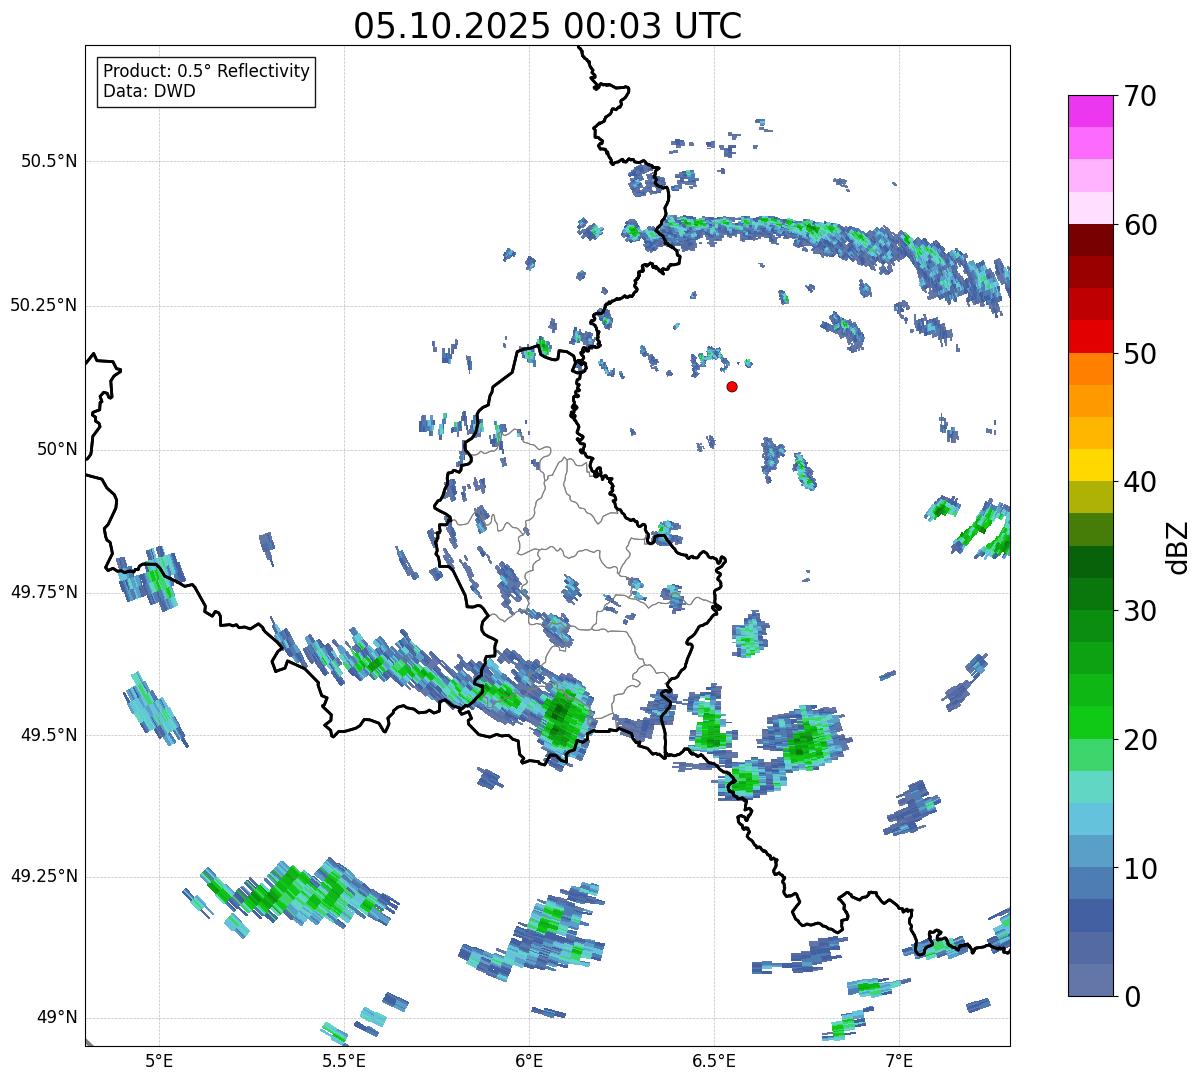Click the latitude label 50.5°N
The image size is (1202, 1081).
[x=49, y=161]
